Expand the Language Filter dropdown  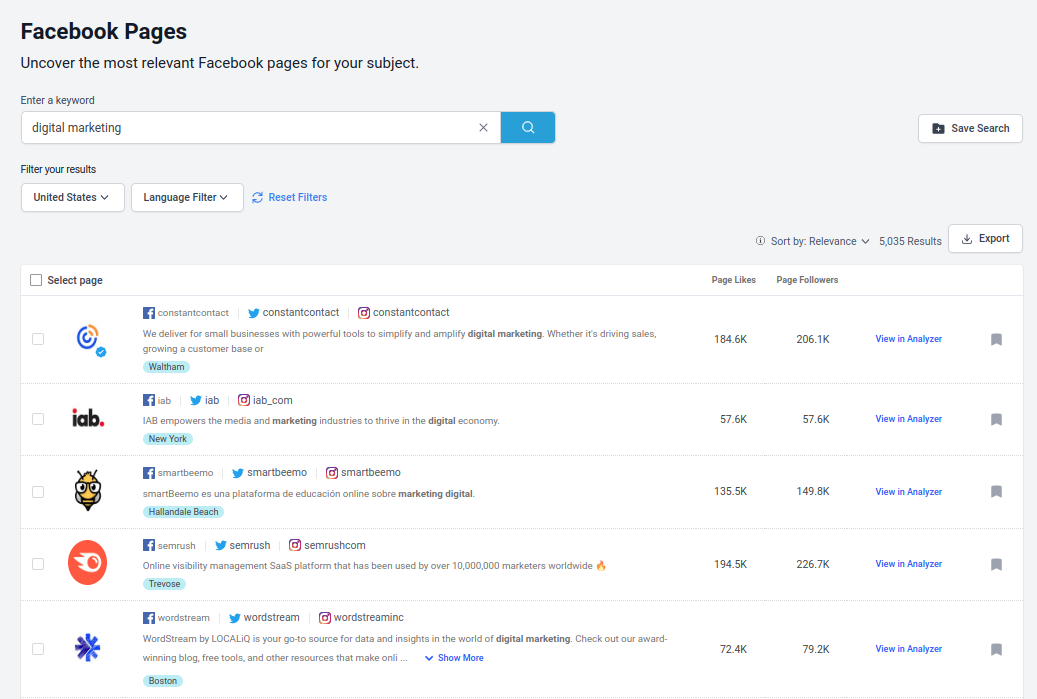186,198
